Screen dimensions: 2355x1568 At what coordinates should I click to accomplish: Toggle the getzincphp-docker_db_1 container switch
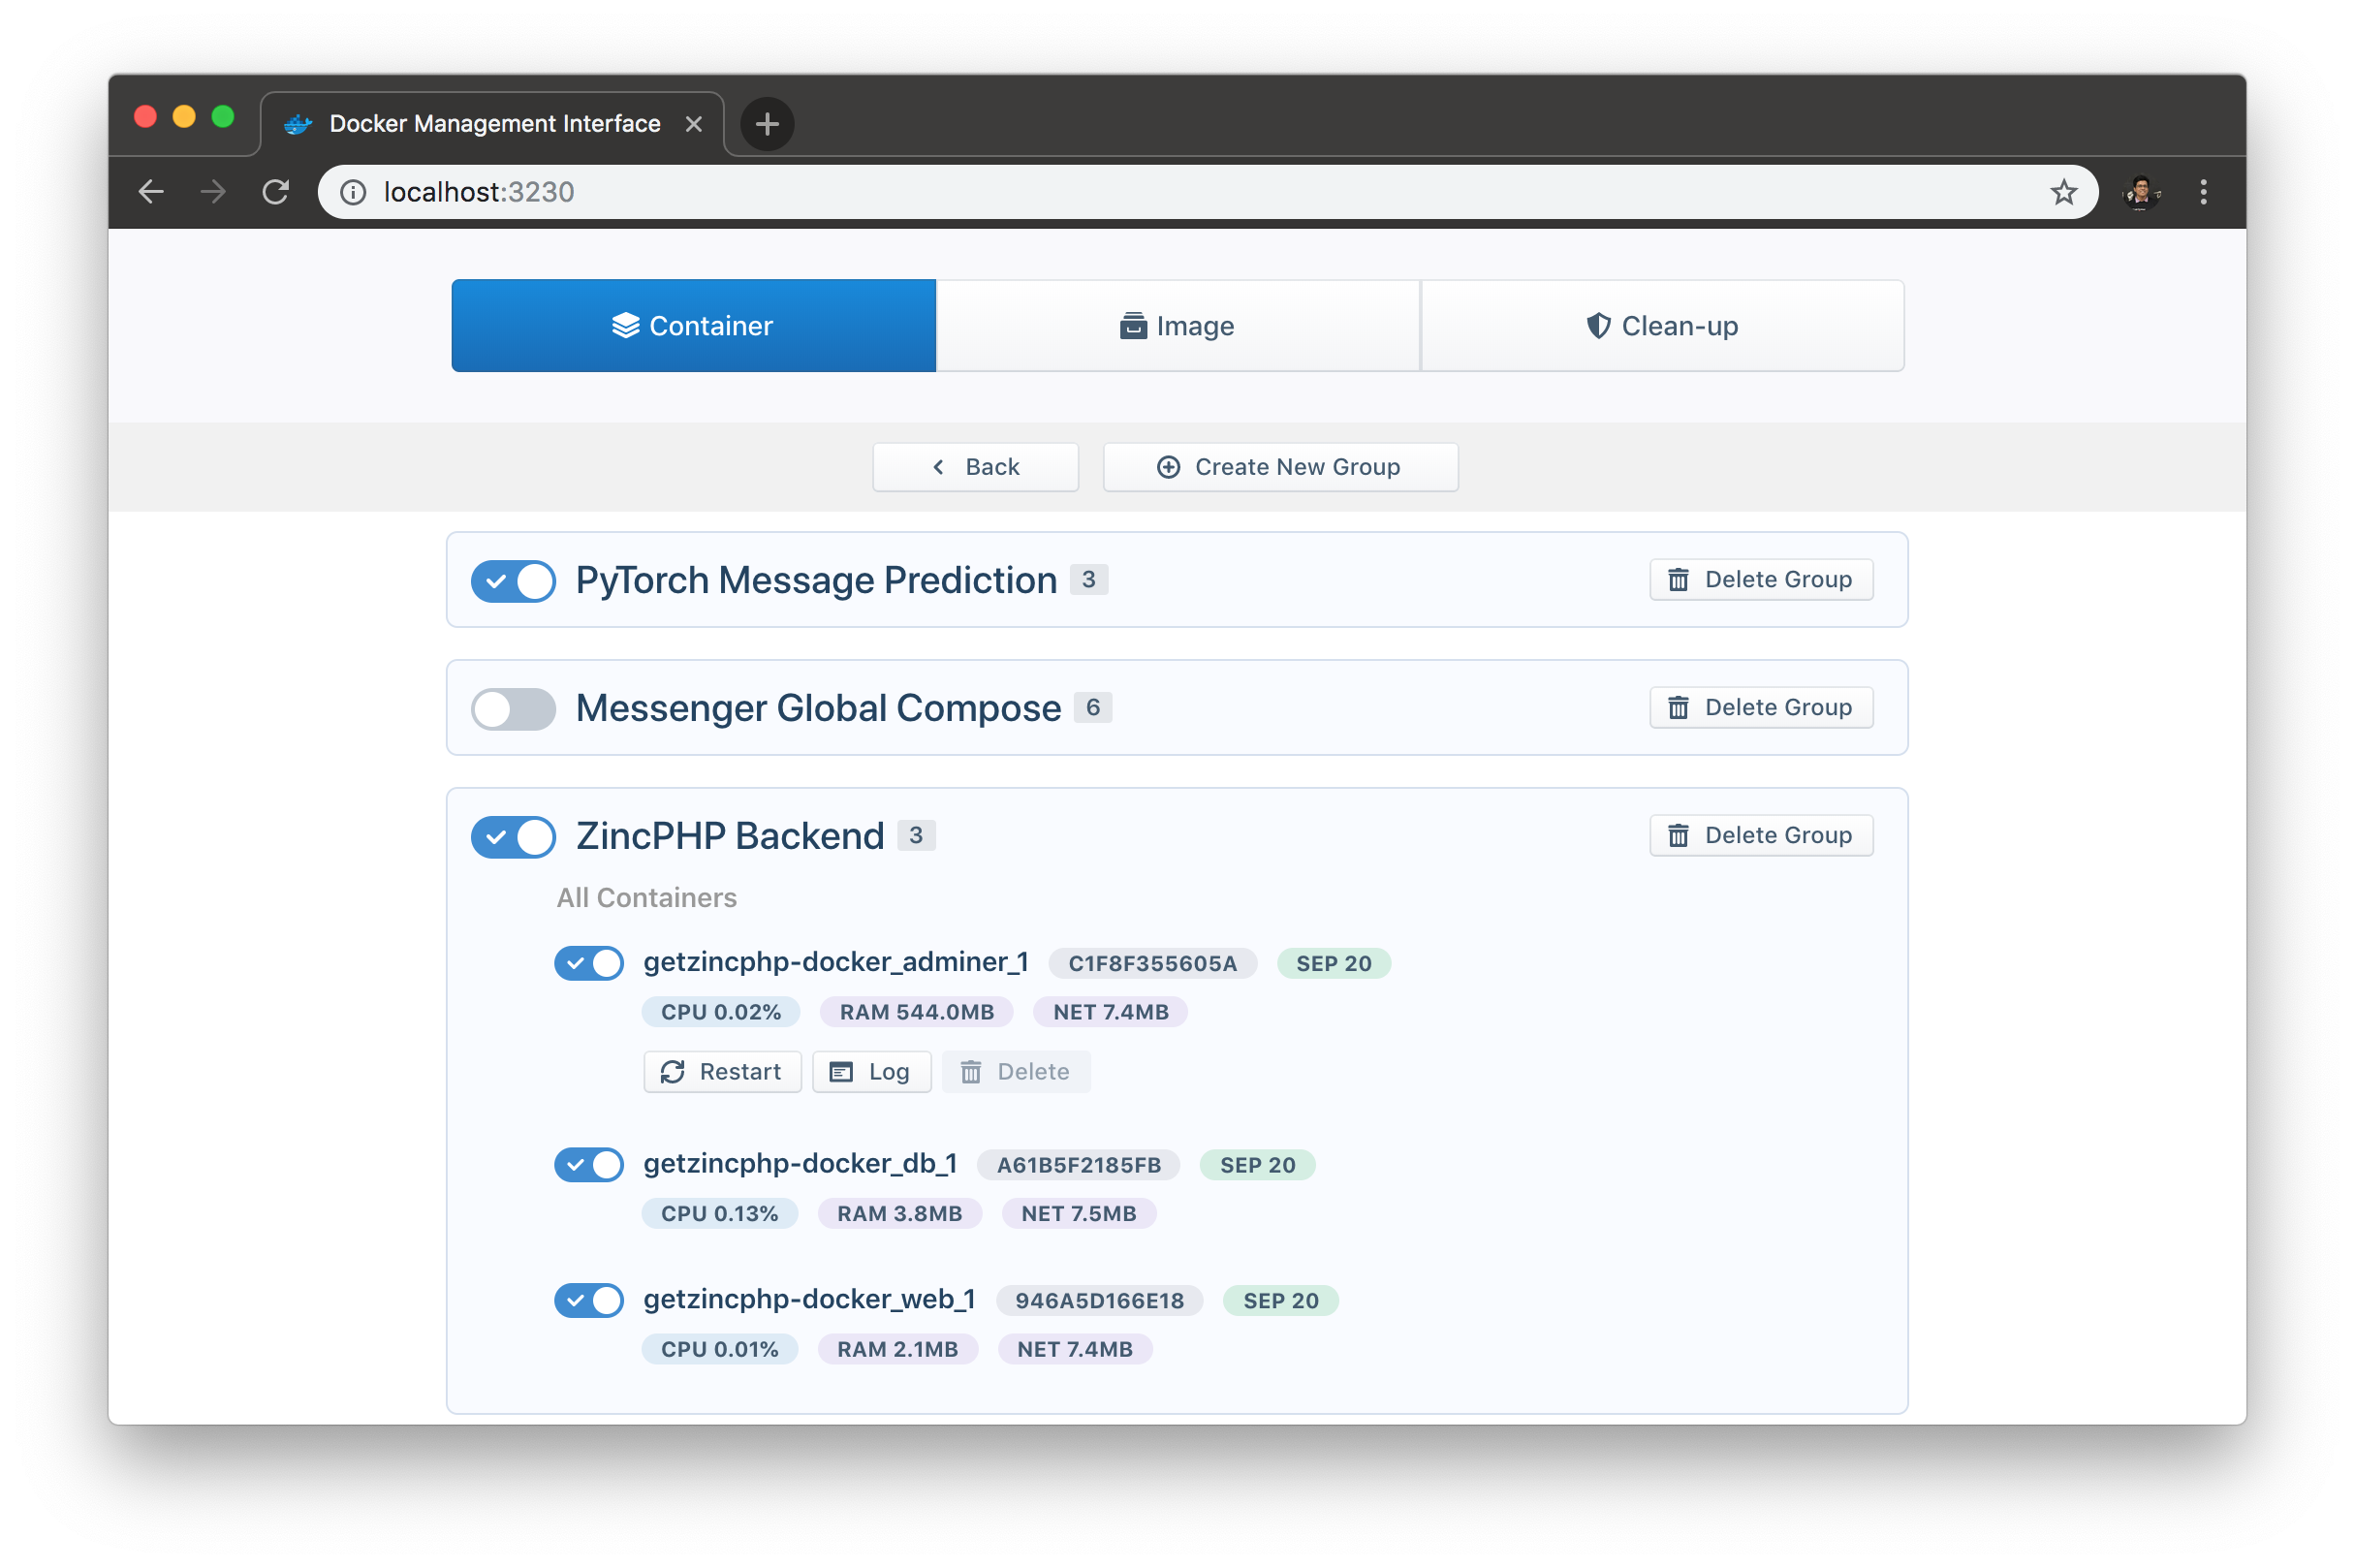(x=589, y=1165)
